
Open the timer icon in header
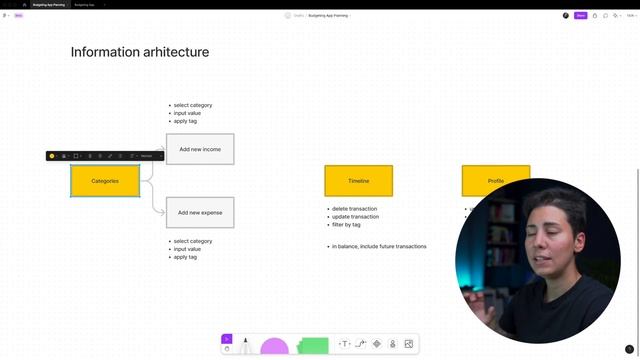(595, 16)
